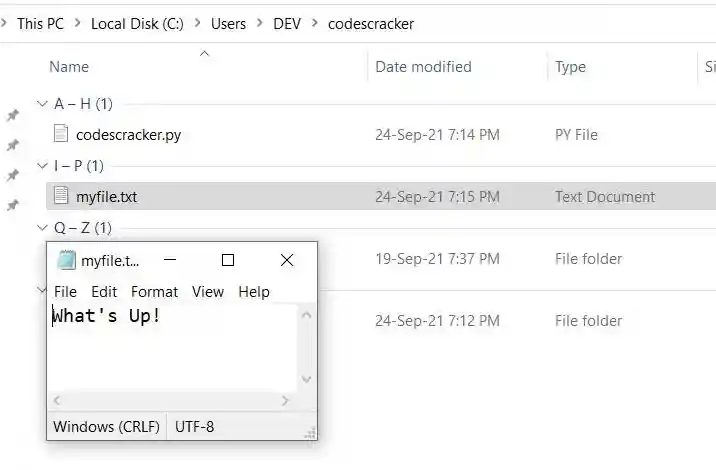Open the Notepad Format menu
This screenshot has height=470, width=716.
(x=154, y=292)
